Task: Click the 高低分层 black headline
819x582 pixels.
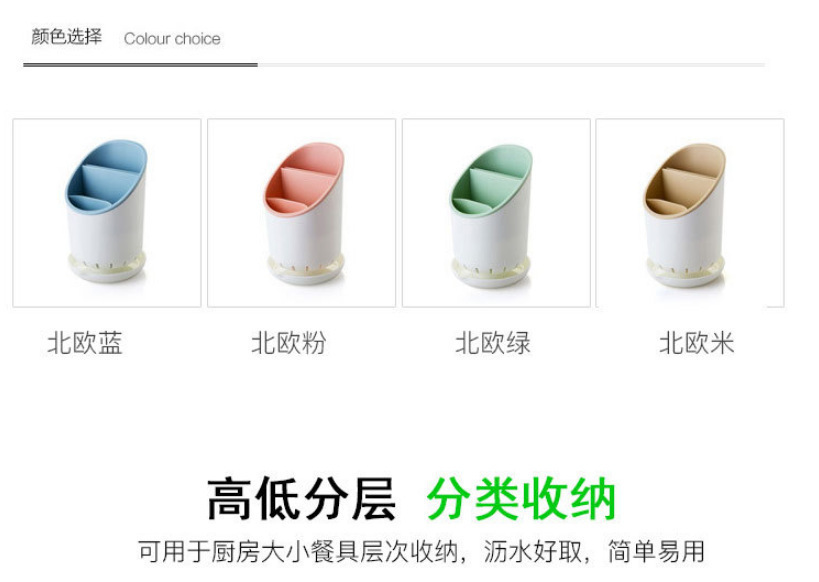Action: point(301,498)
